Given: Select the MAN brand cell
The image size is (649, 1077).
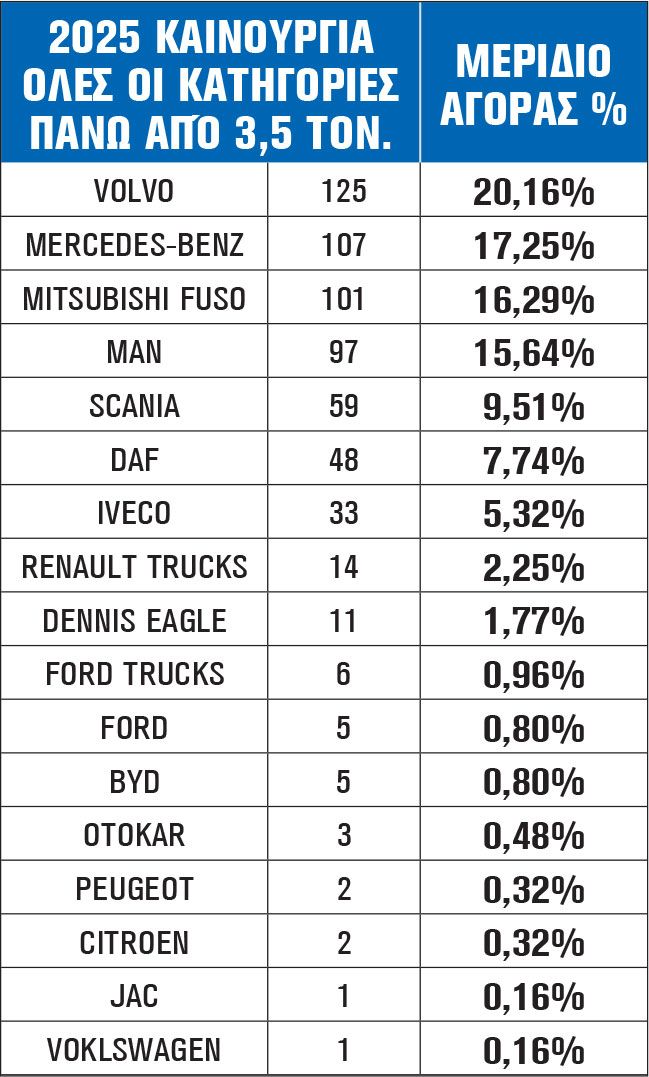Looking at the screenshot, I should [134, 352].
